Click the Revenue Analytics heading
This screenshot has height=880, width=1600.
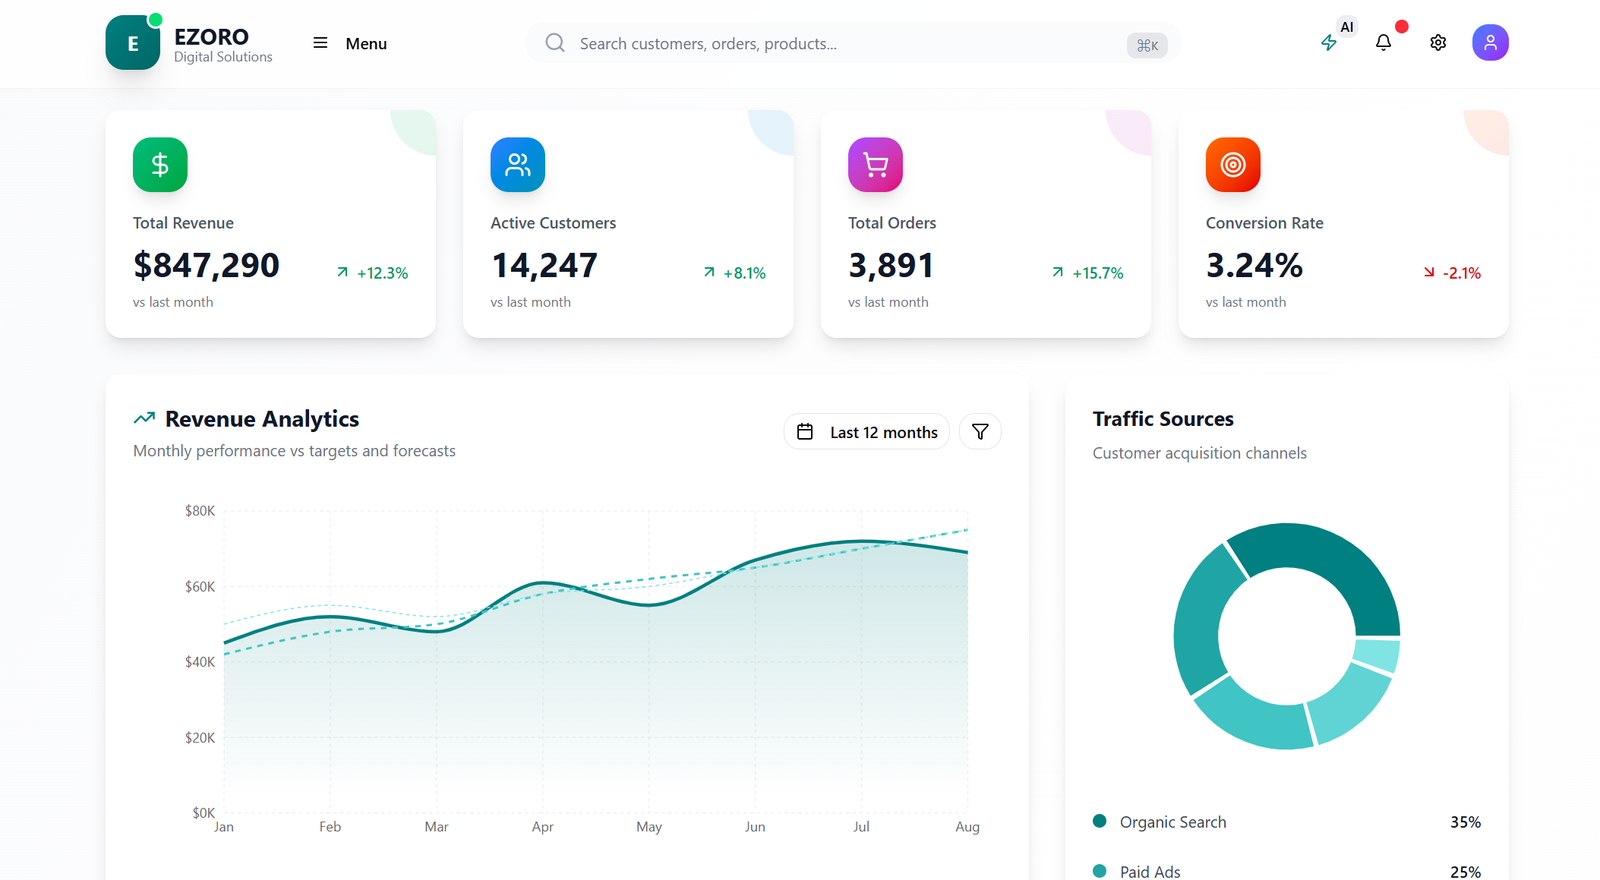(261, 419)
